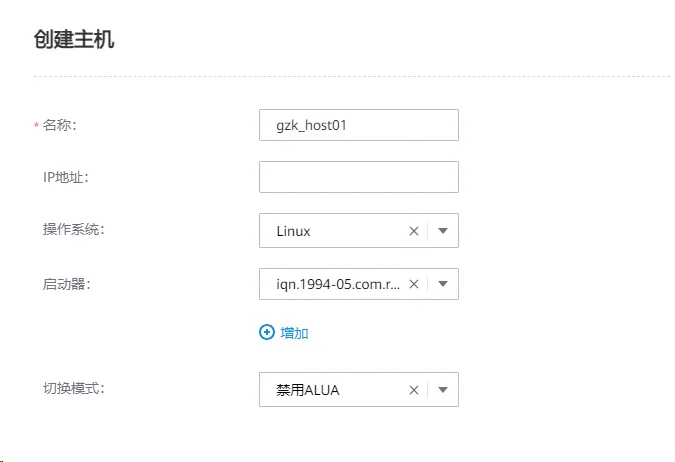Click the 增加 link text
675x462 pixels.
coord(294,333)
